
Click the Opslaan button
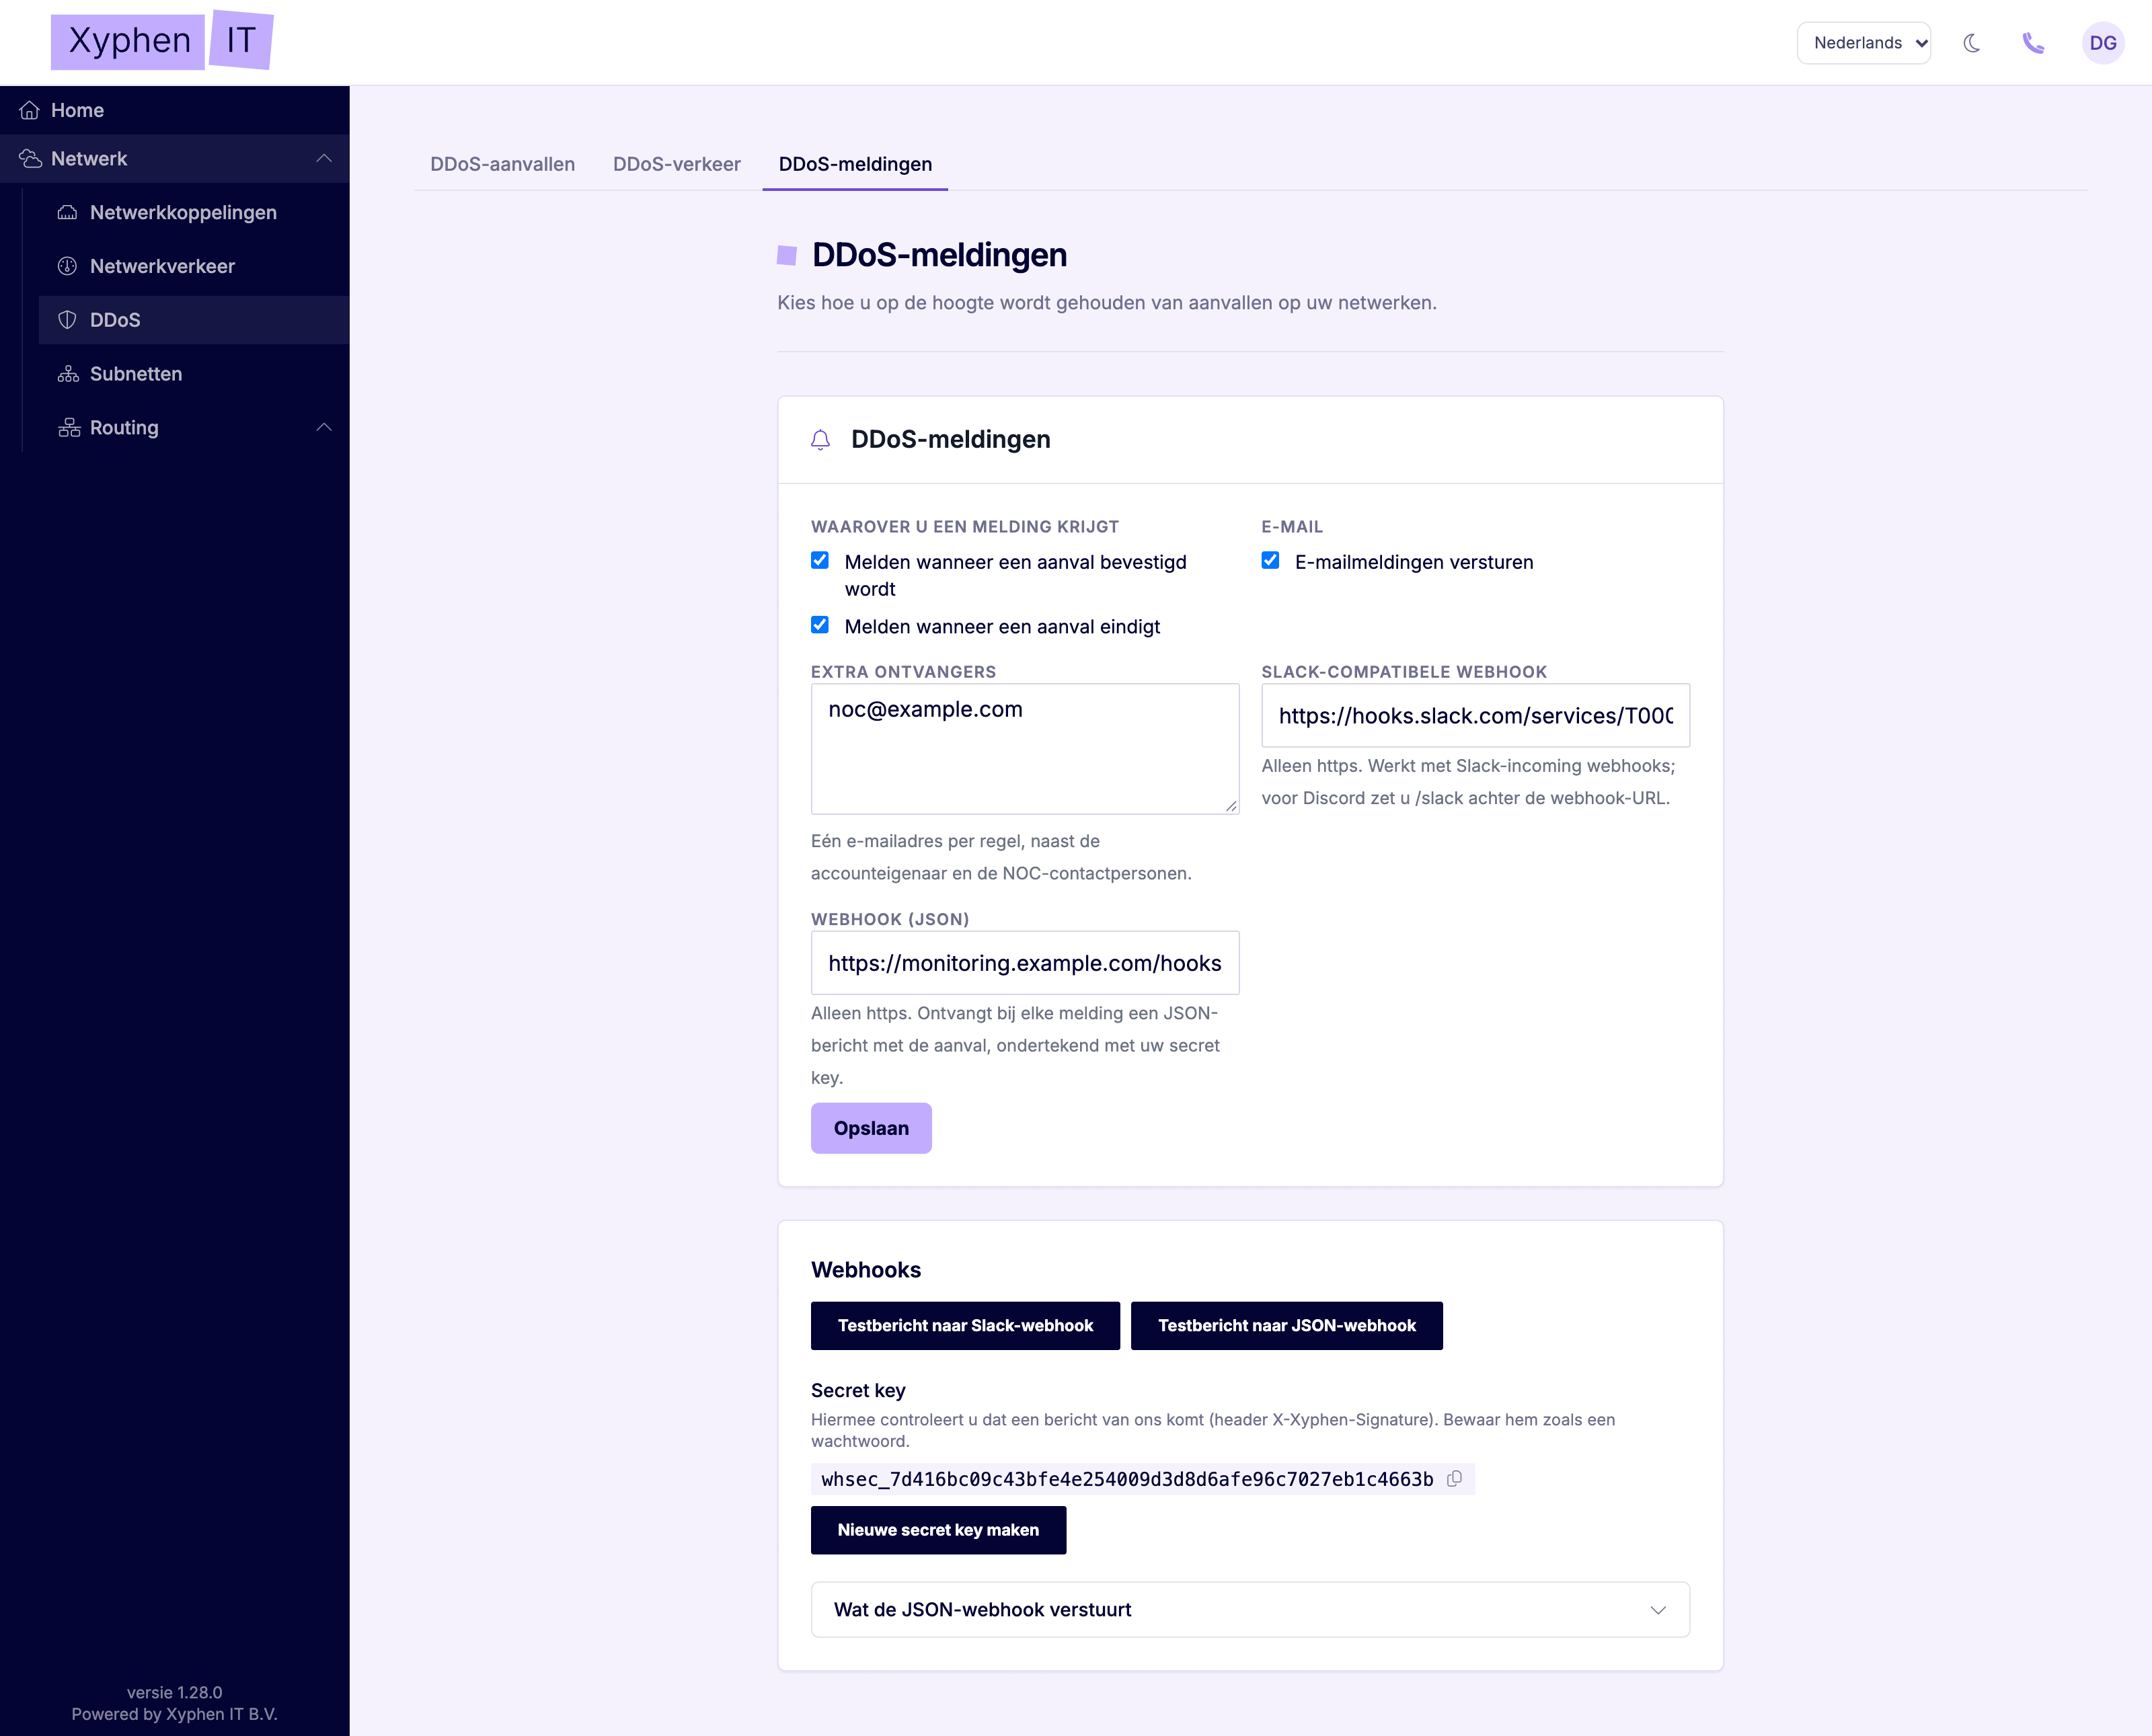(871, 1128)
